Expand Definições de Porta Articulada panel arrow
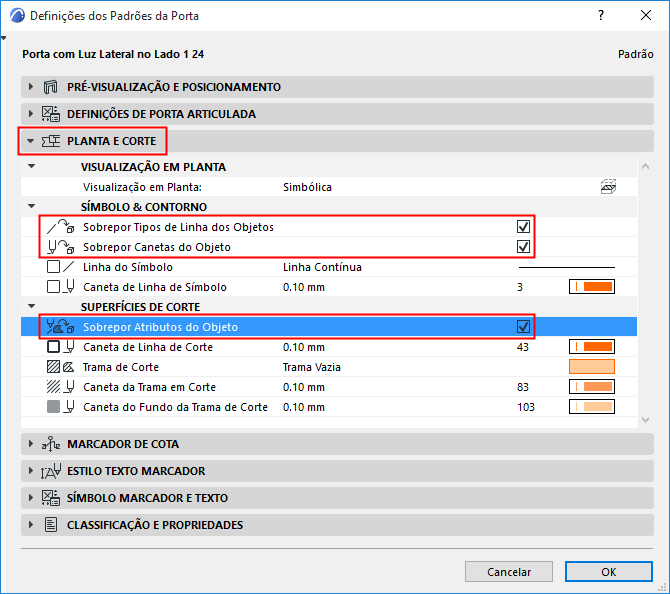 click(31, 114)
